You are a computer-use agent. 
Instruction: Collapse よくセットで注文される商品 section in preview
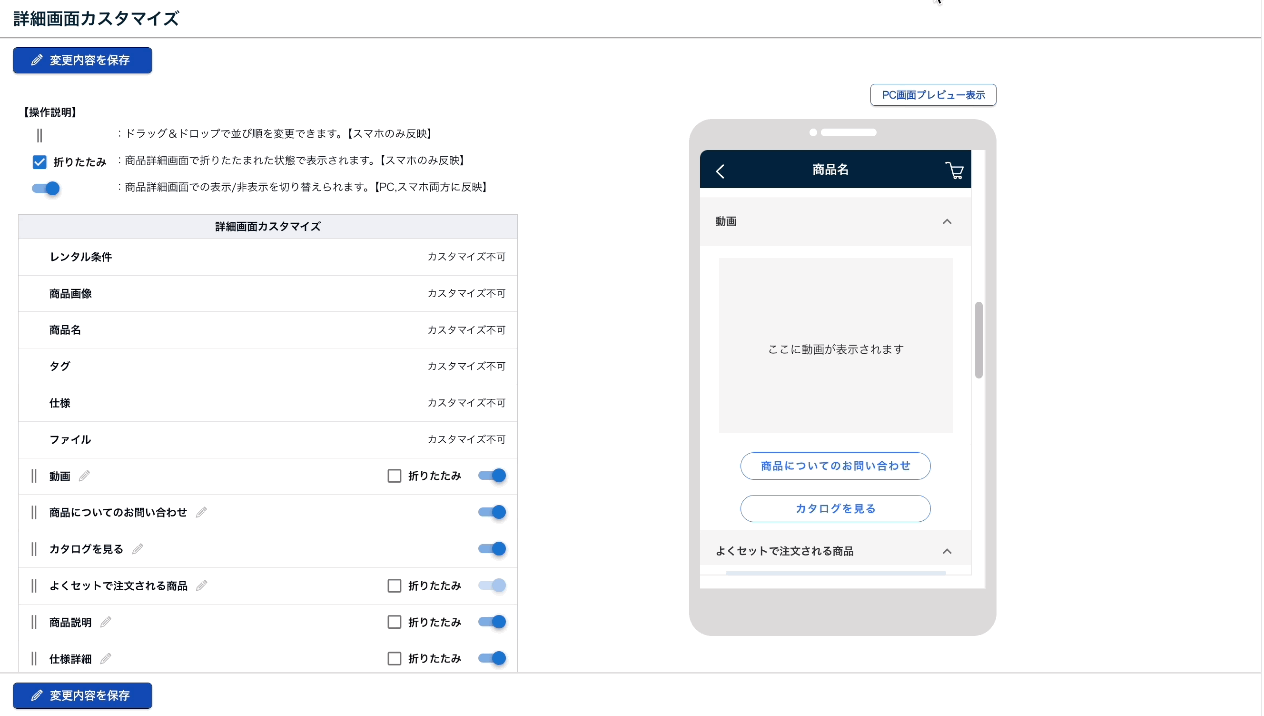coord(947,551)
